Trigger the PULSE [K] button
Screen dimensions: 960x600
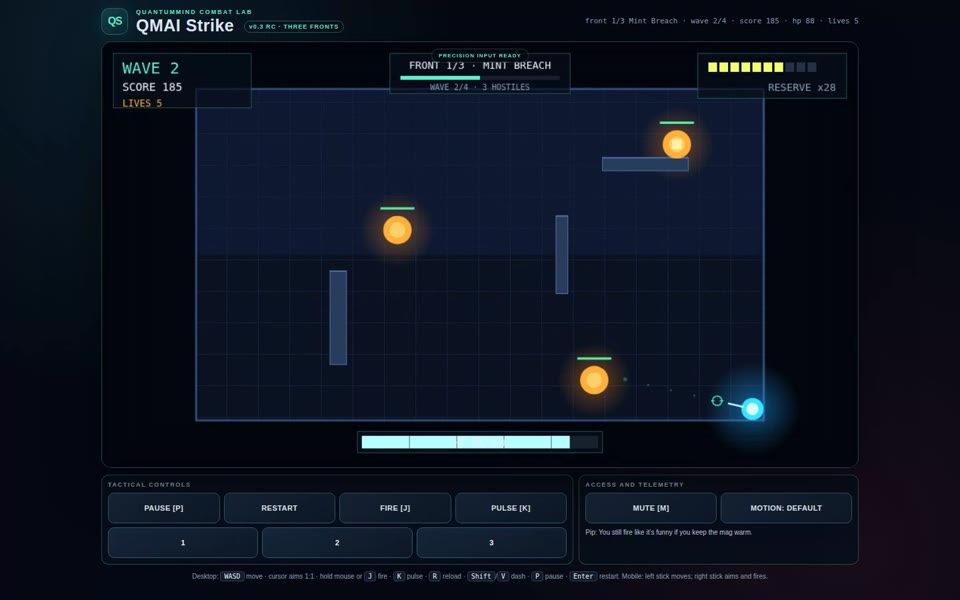(x=511, y=508)
